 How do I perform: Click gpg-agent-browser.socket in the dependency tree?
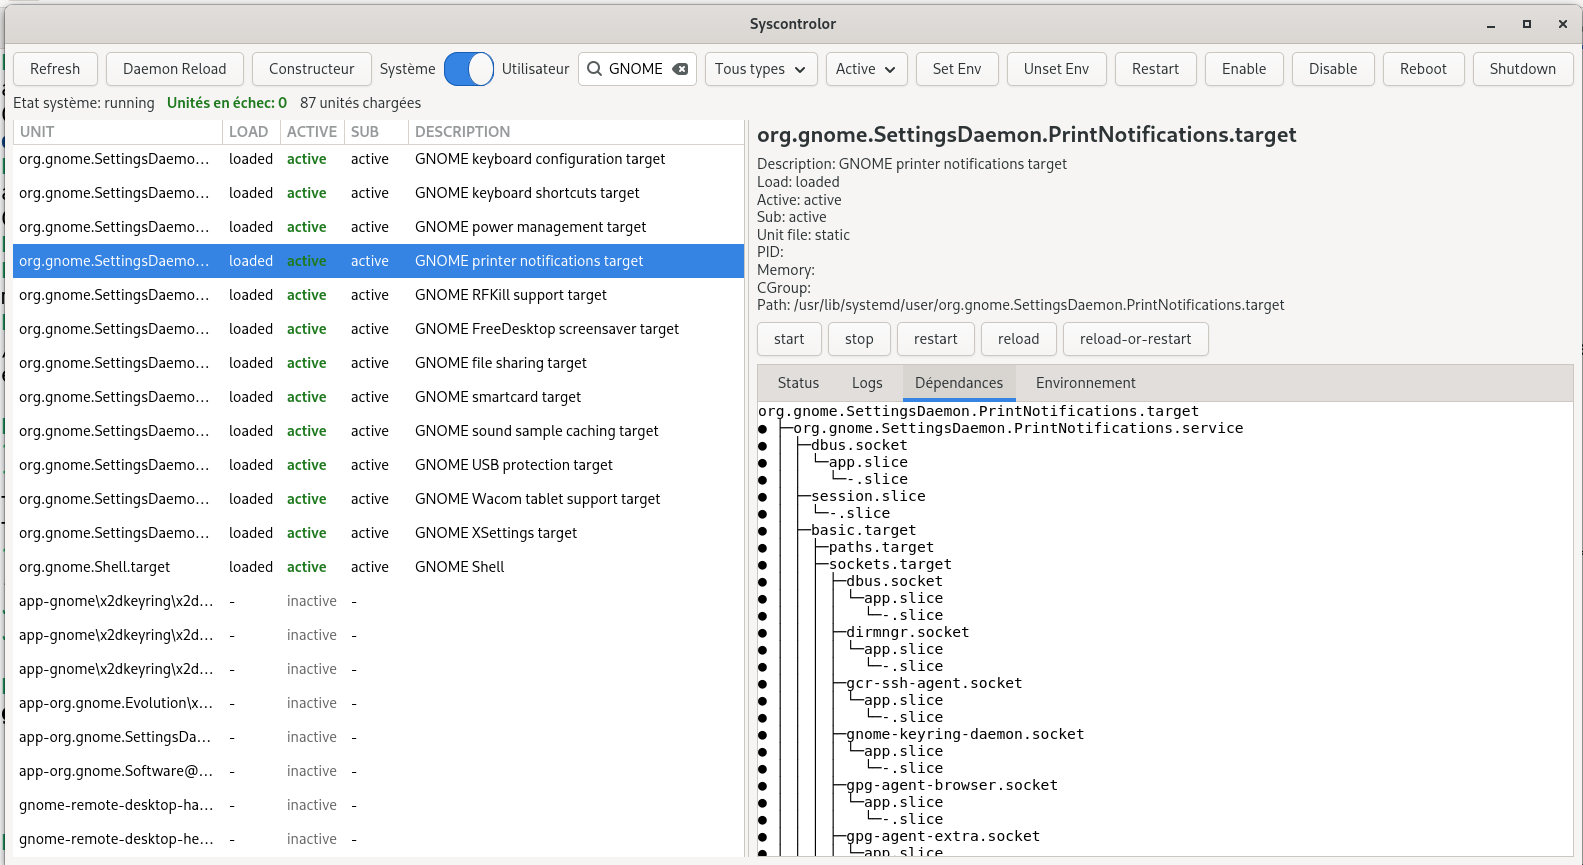pyautogui.click(x=952, y=785)
